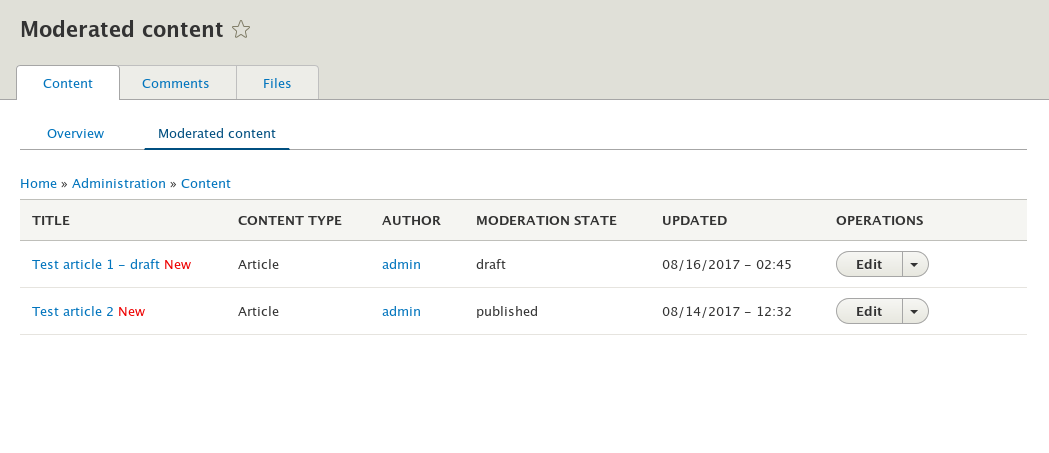
Task: Click the star shortcut icon beside the title
Action: [x=241, y=30]
